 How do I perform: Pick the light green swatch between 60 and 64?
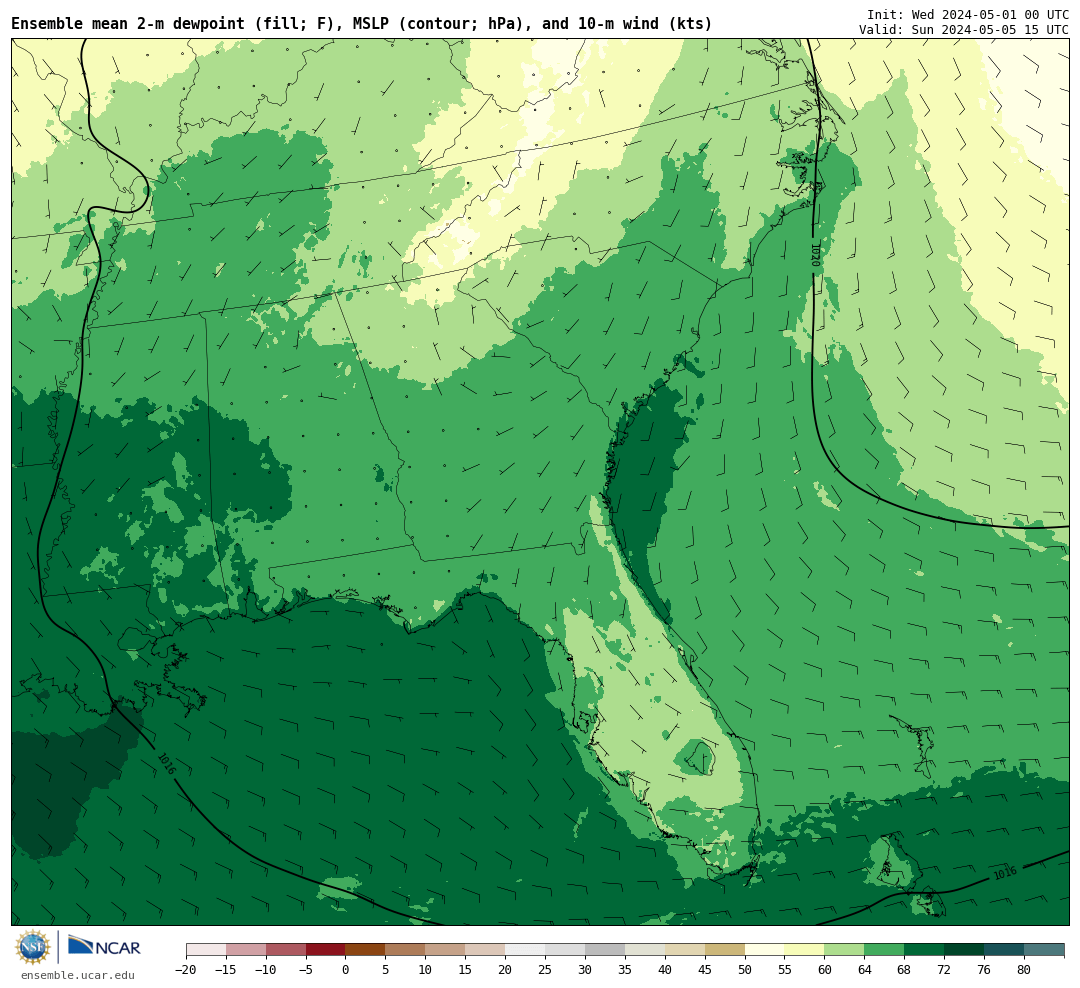pyautogui.click(x=844, y=950)
